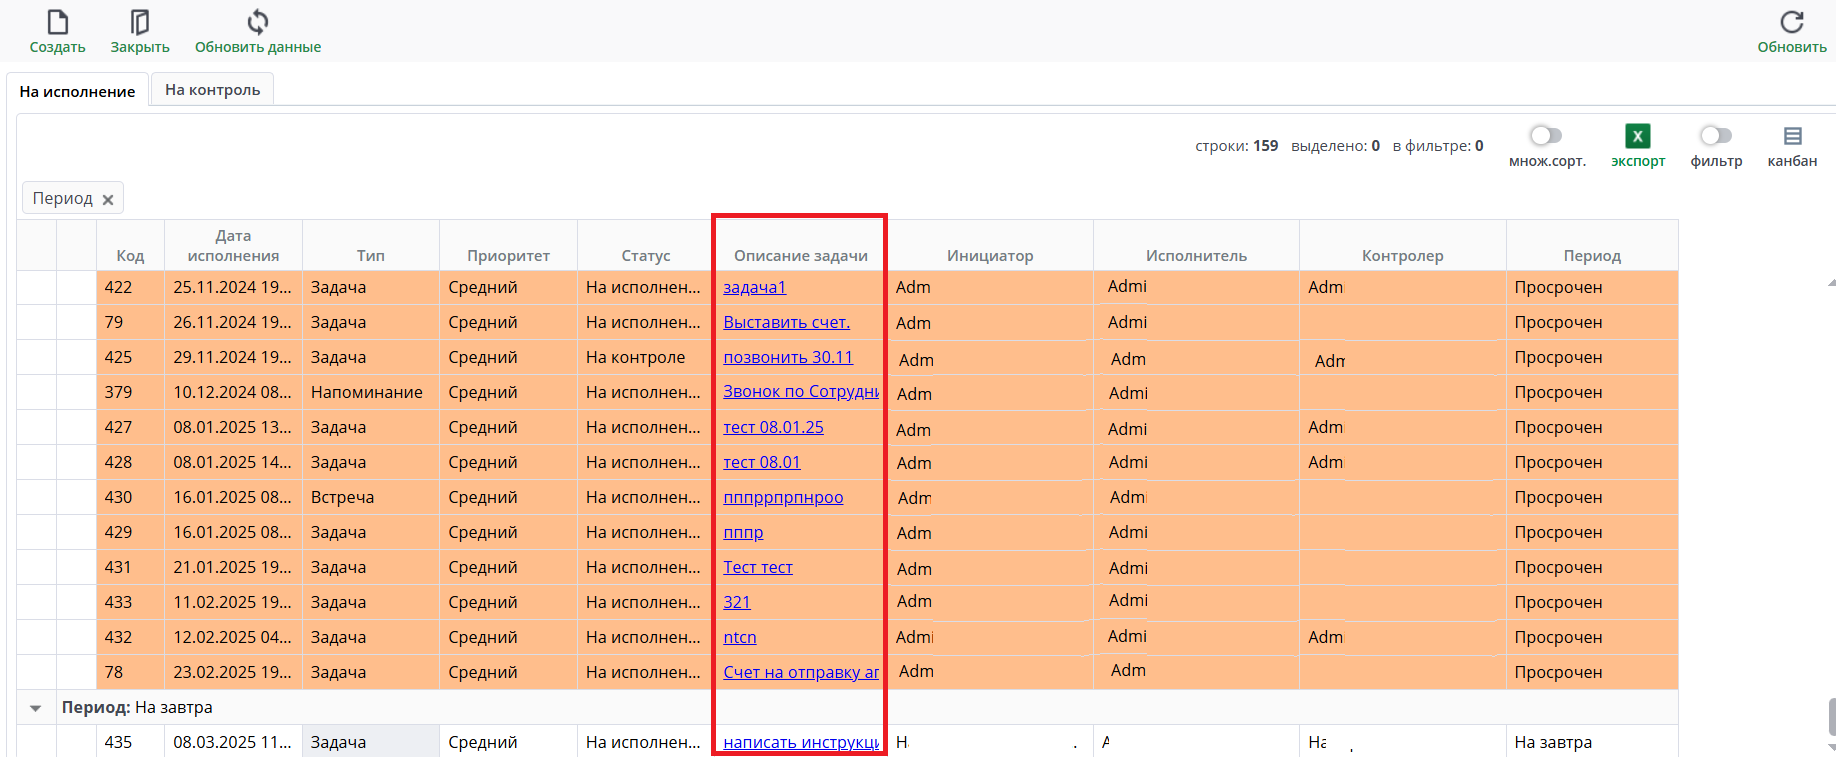
Task: Click the vertical scrollbar thumb of the table
Action: coord(1831,716)
